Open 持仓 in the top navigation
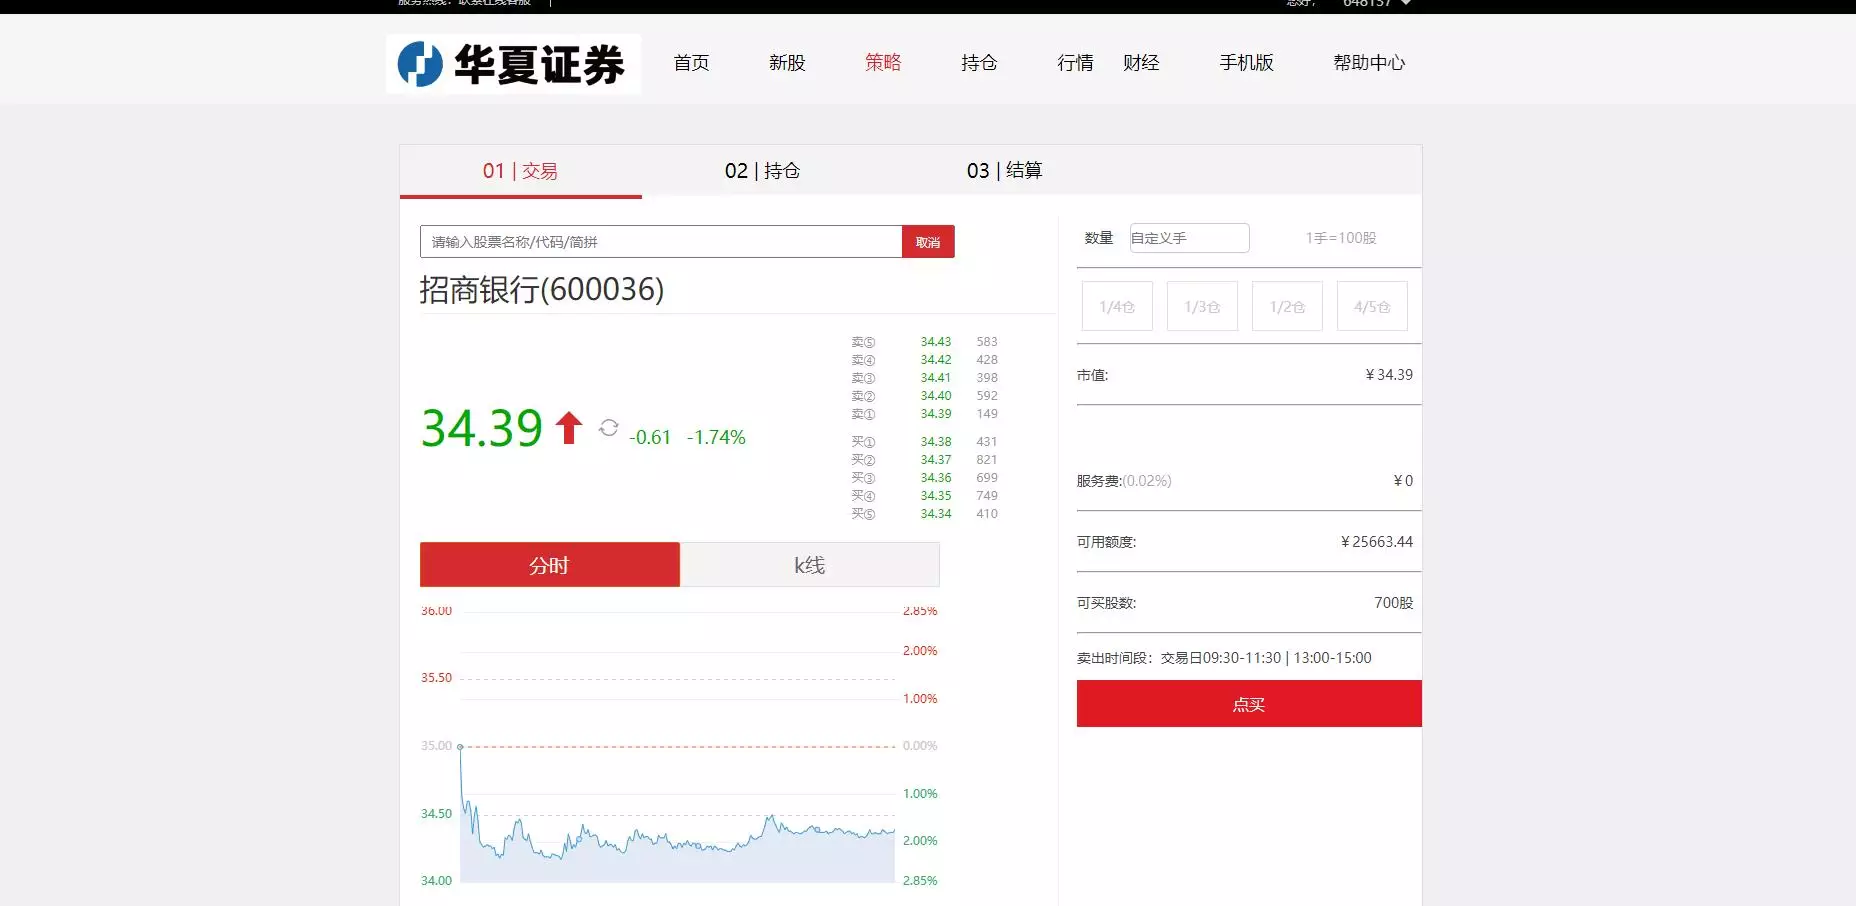1856x906 pixels. coord(979,63)
